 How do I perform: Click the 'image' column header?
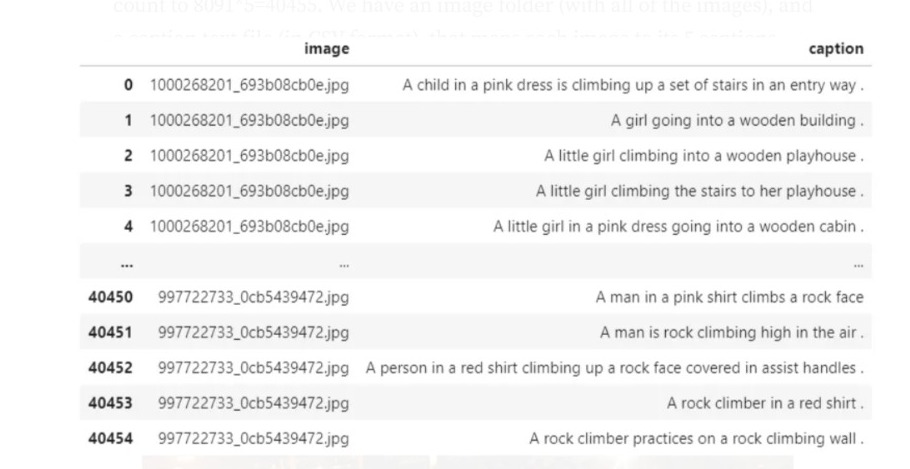326,49
